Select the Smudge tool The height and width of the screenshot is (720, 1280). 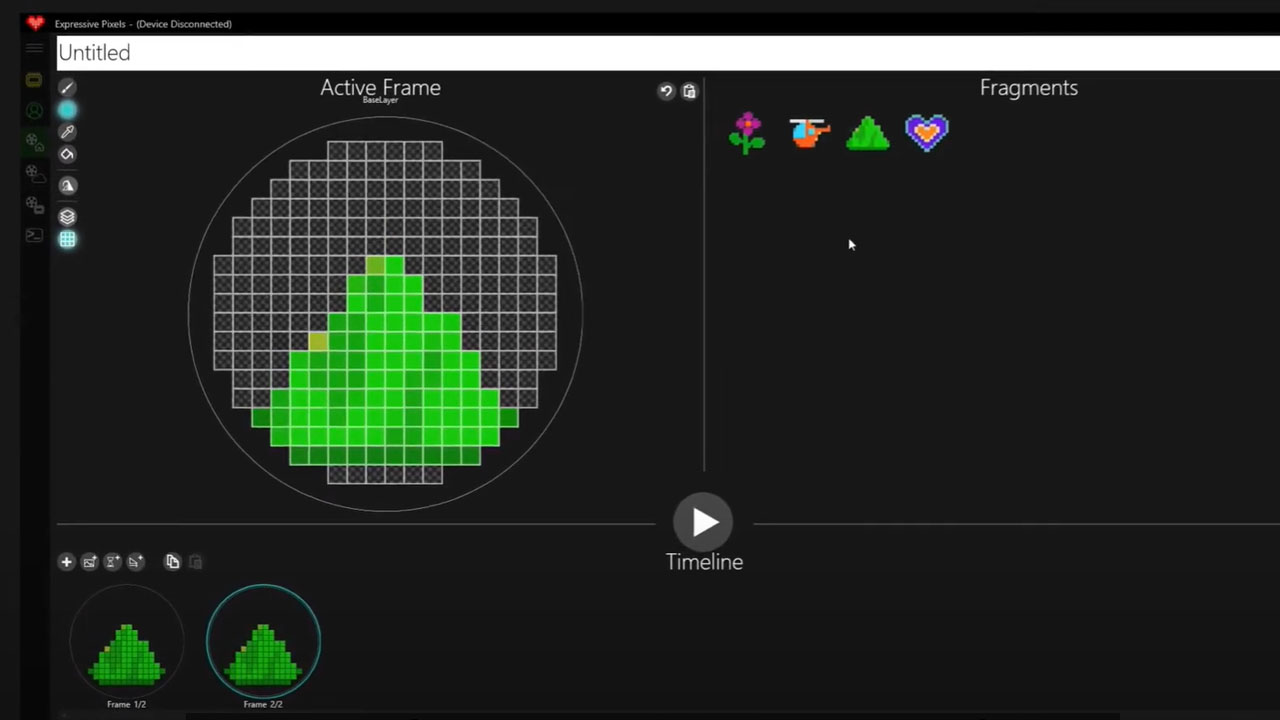pos(67,185)
